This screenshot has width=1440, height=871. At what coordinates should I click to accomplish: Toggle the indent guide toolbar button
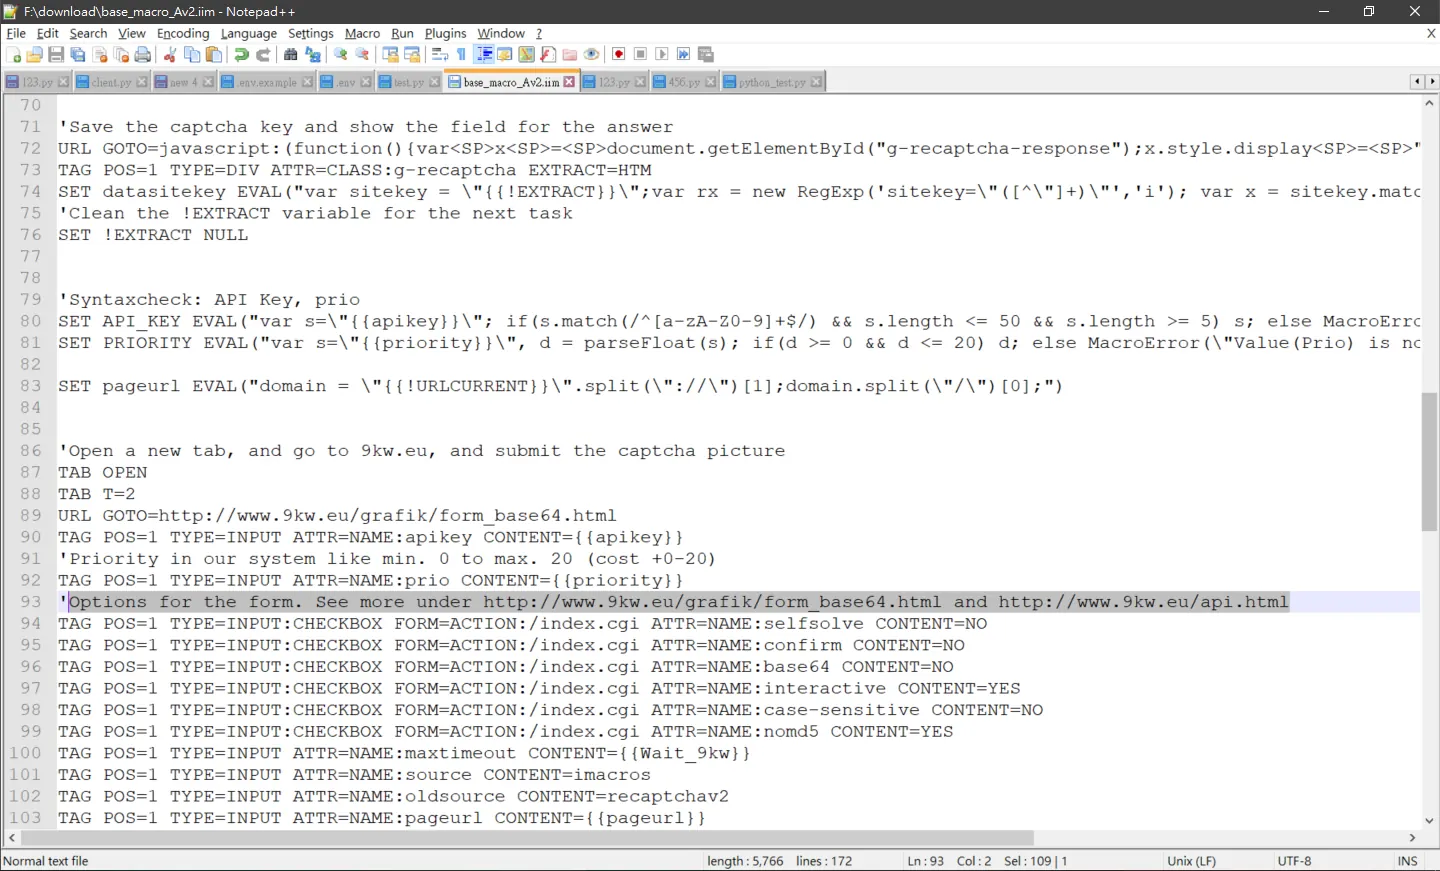[x=484, y=55]
